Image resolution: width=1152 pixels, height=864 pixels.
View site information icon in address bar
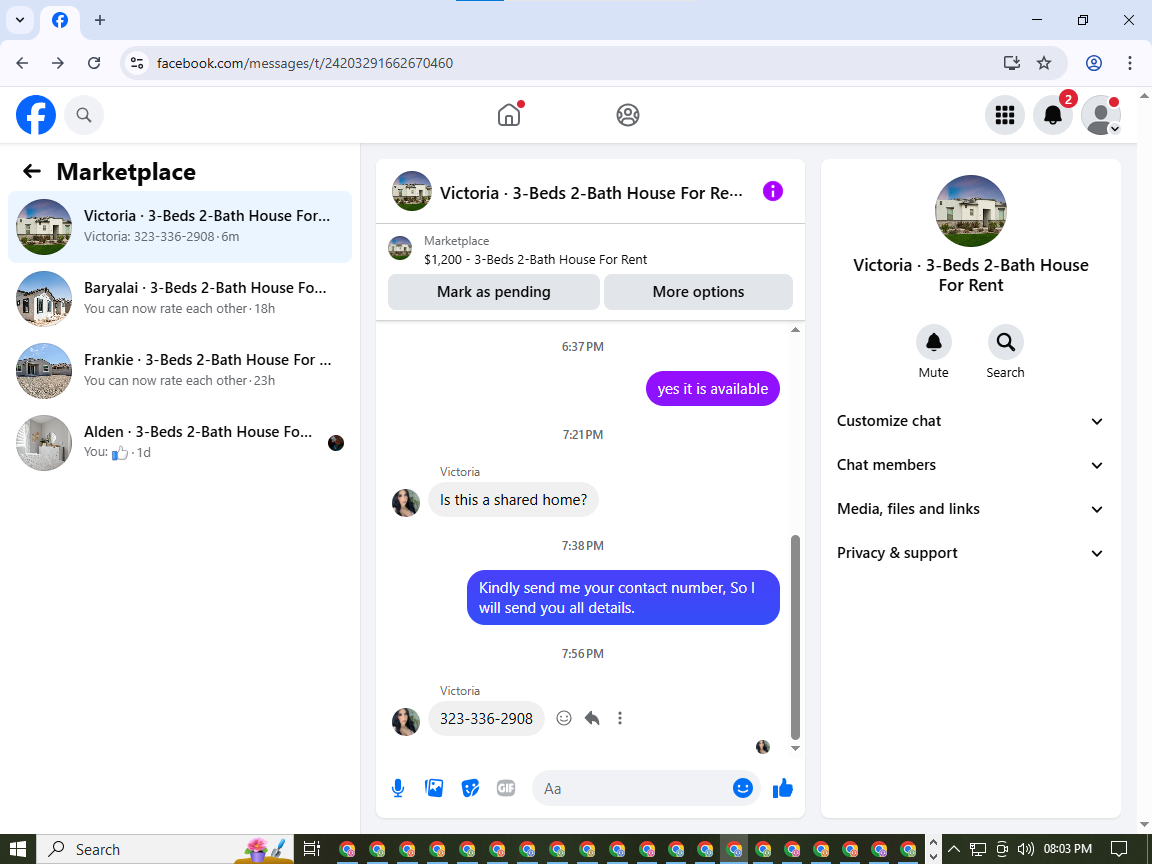point(137,63)
